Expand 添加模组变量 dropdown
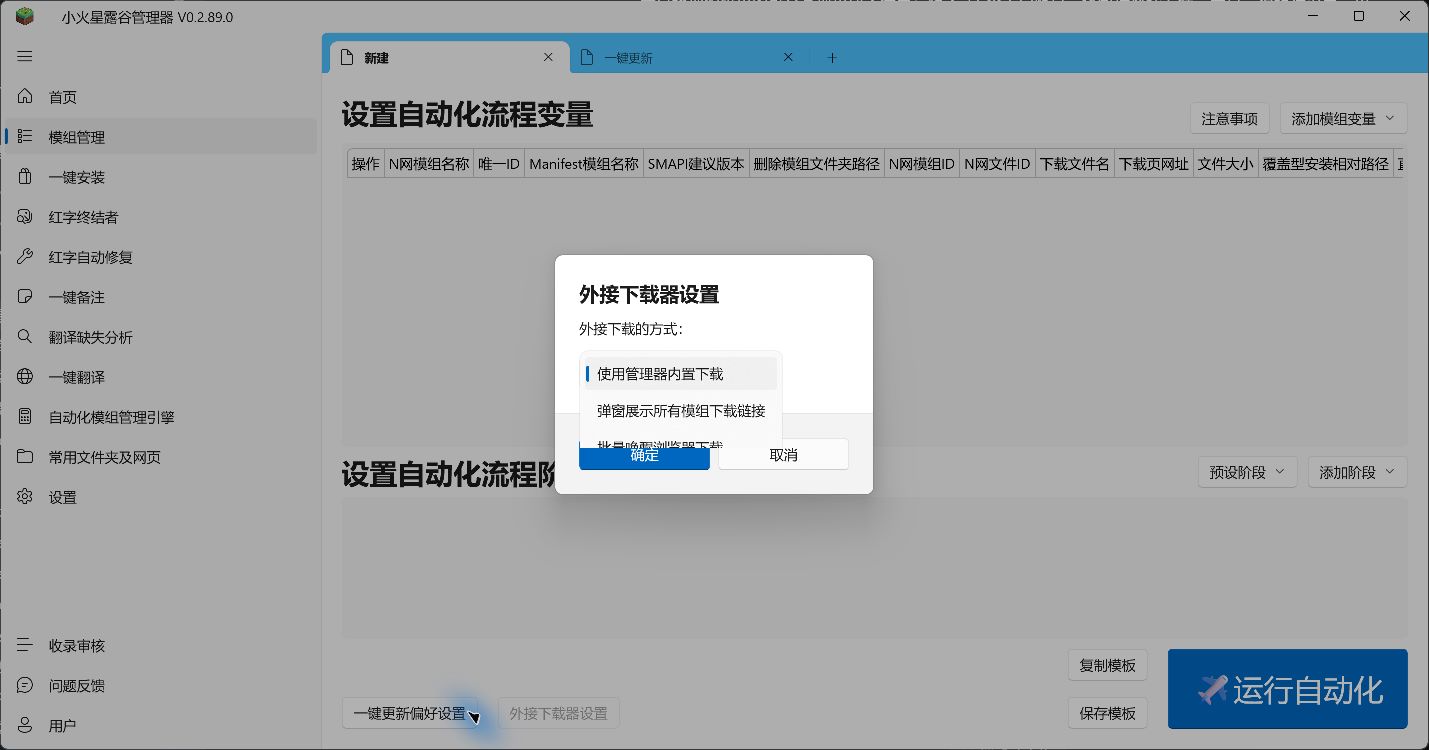This screenshot has height=750, width=1429. [1343, 118]
